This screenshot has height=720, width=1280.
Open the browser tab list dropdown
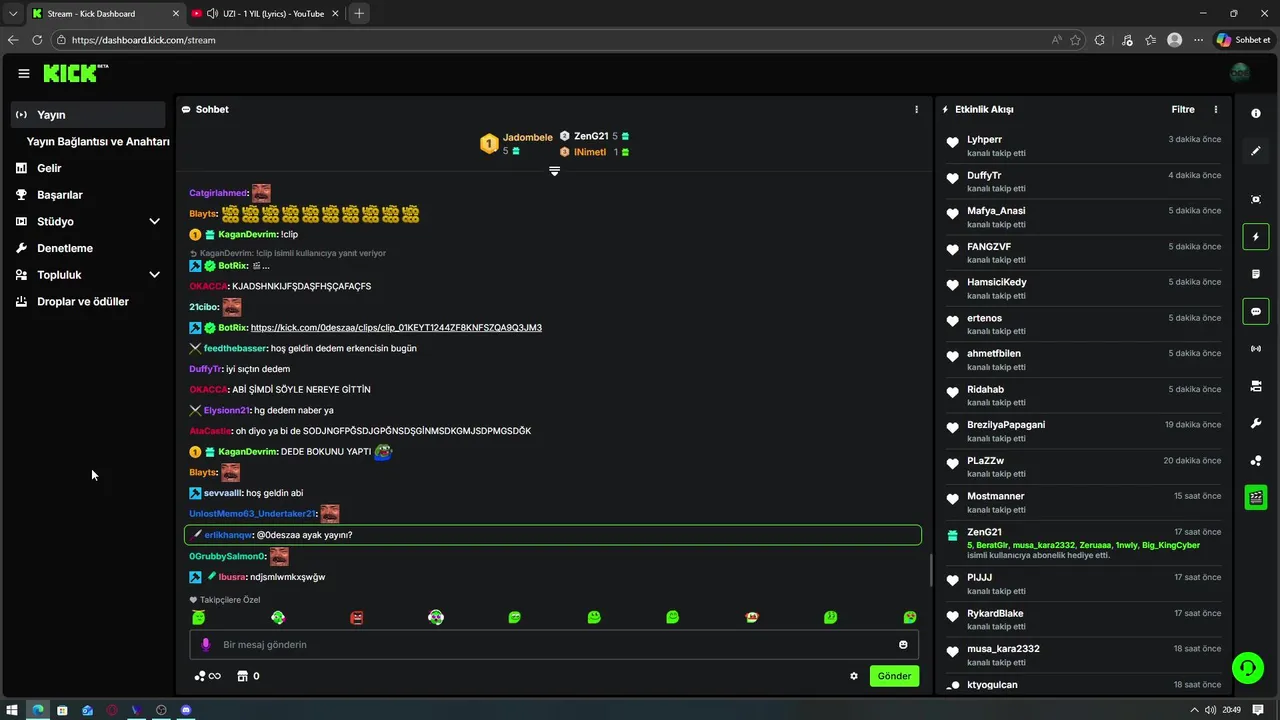click(13, 13)
